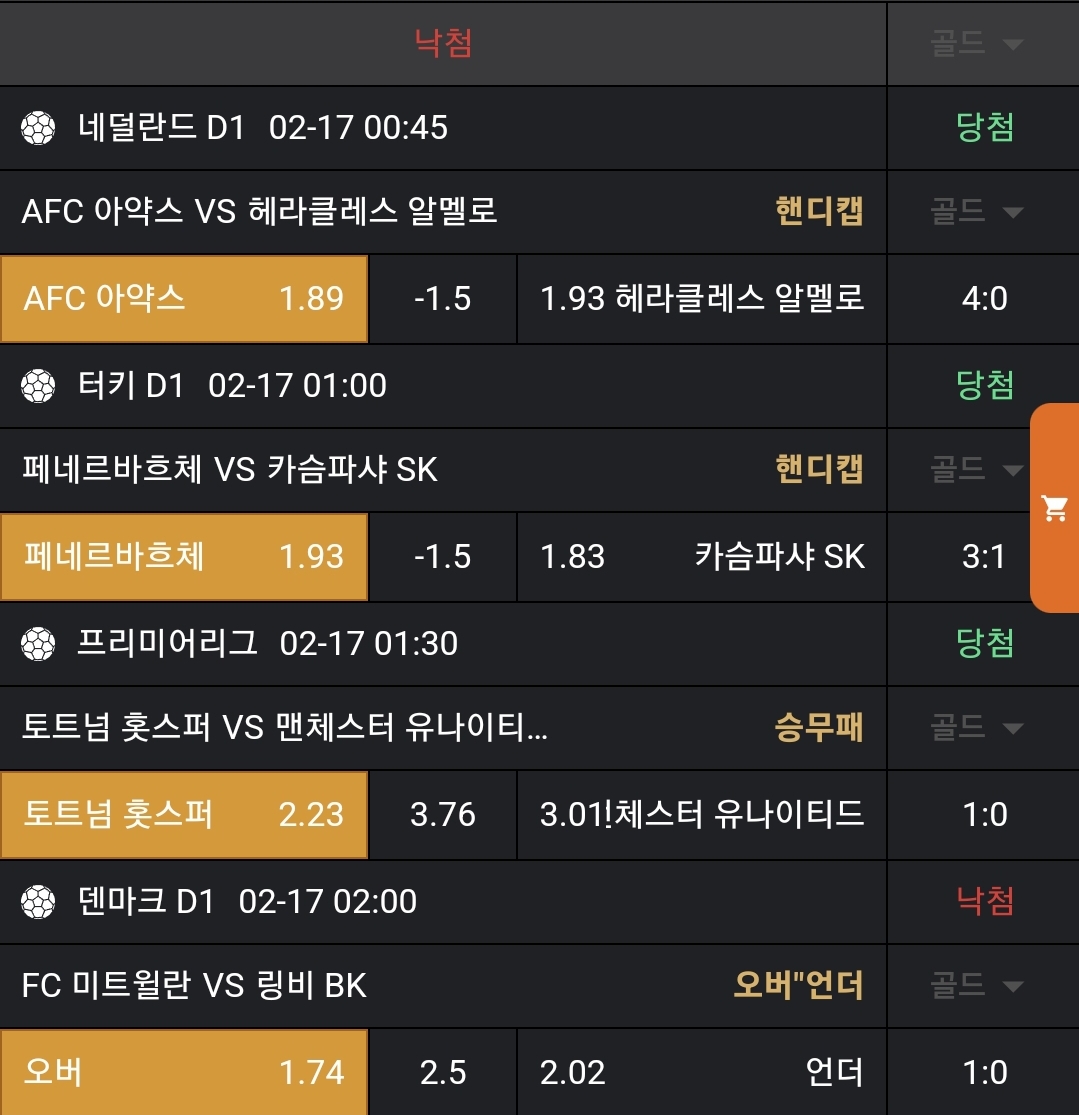Select 헤라클레스 알멜로 1.93 odds option
Screen dimensions: 1079x1115
[701, 299]
